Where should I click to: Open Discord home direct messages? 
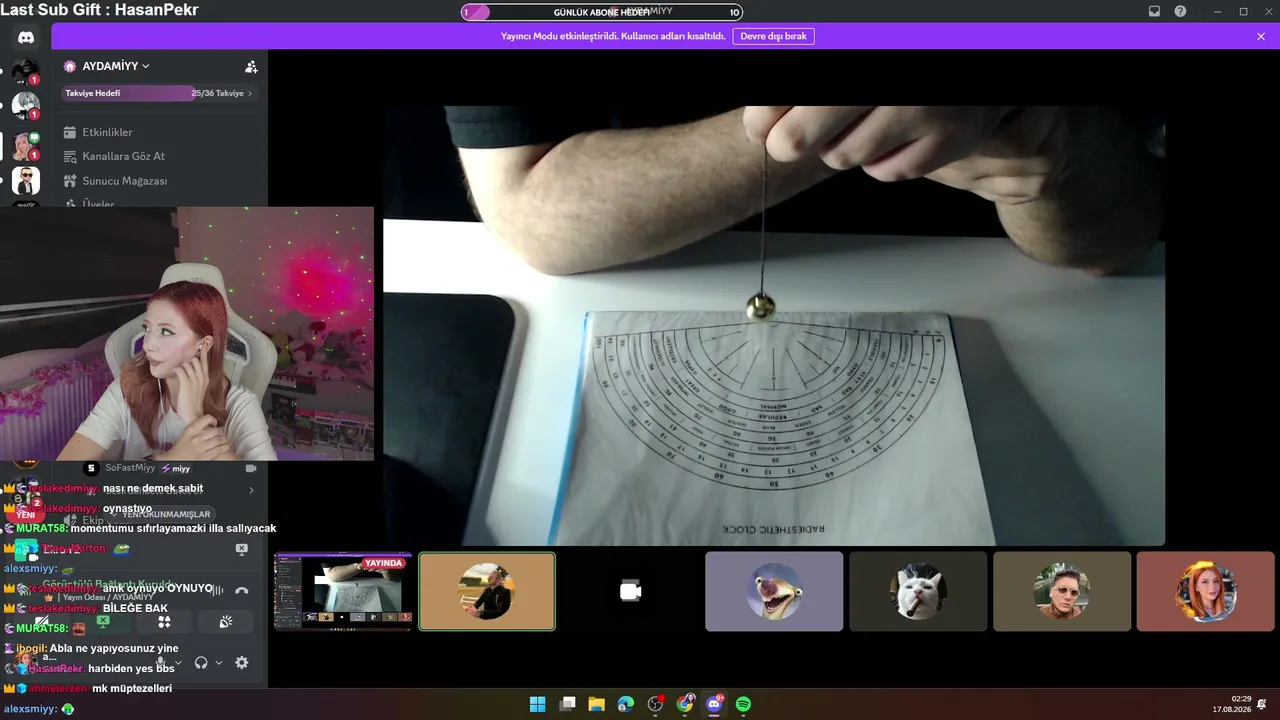pos(26,37)
